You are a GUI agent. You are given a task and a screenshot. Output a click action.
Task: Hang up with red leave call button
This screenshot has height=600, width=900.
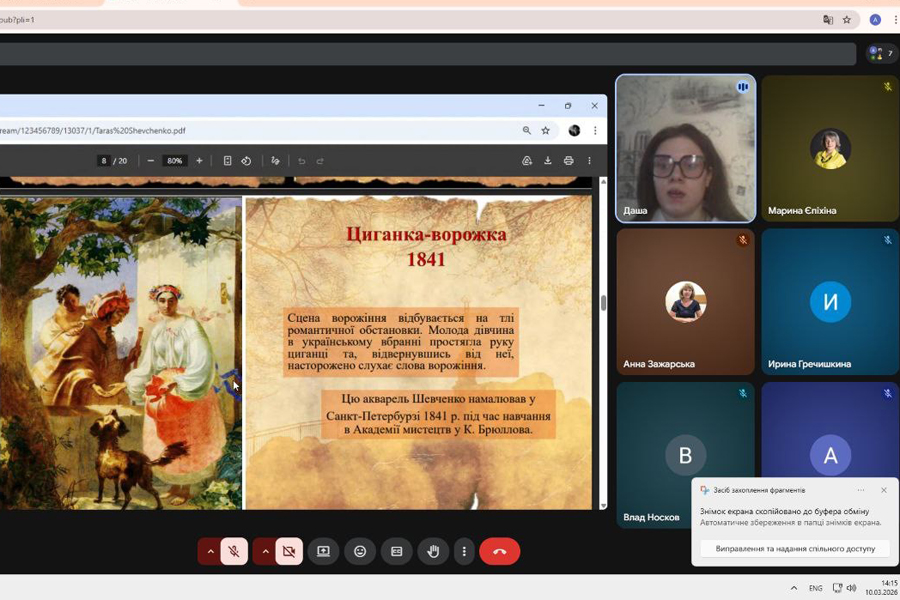[499, 551]
